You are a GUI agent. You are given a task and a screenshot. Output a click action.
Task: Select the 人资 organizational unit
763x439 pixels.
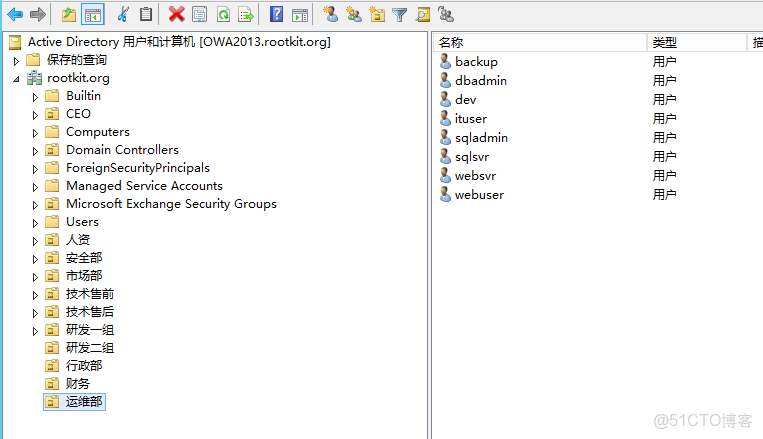pyautogui.click(x=78, y=240)
